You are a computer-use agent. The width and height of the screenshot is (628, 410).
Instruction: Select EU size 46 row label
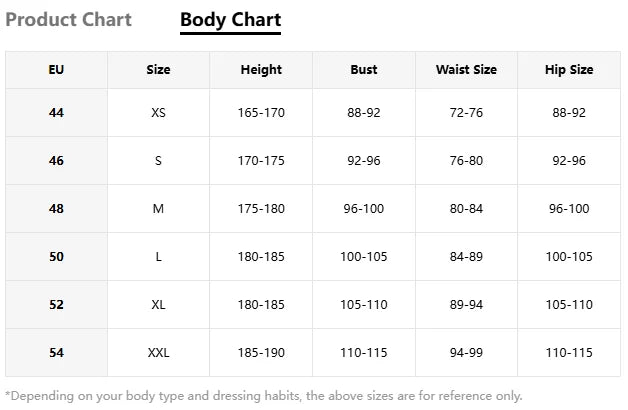pyautogui.click(x=56, y=161)
